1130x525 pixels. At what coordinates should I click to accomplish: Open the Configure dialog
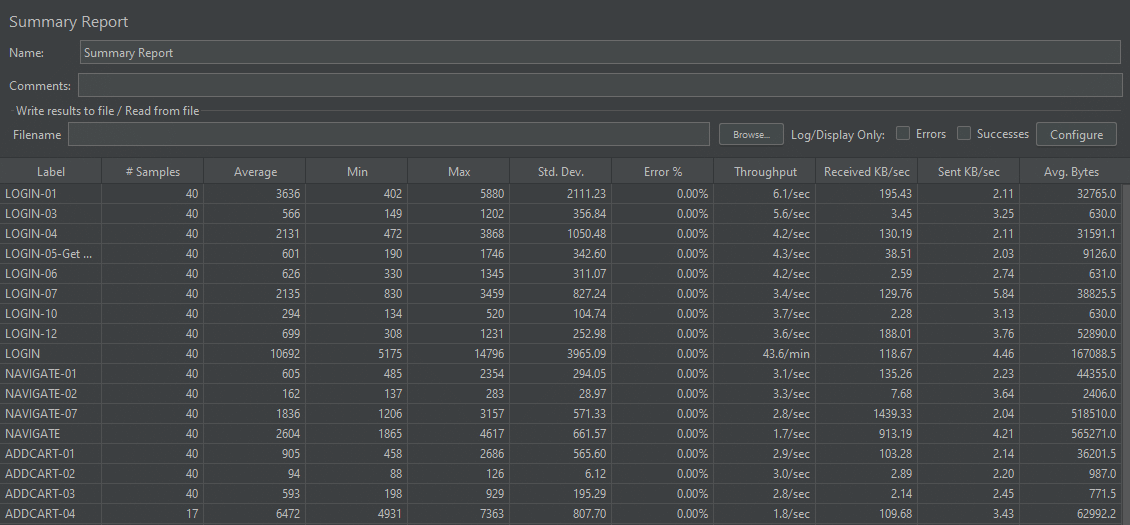1076,134
